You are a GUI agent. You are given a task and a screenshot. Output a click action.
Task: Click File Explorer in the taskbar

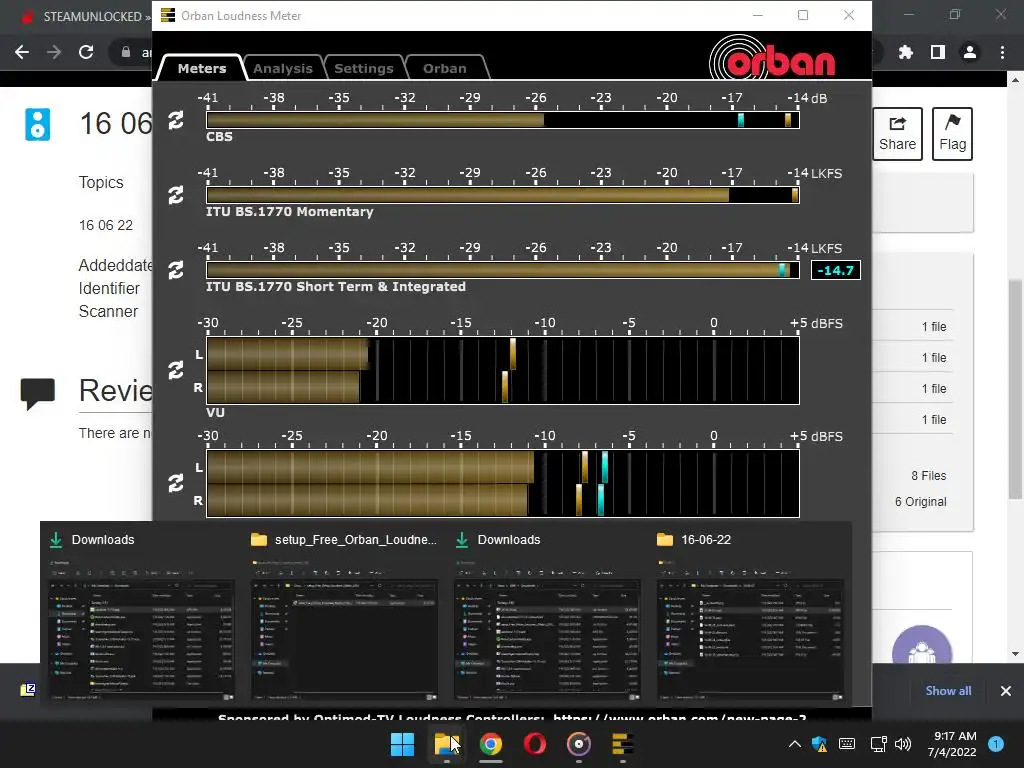pyautogui.click(x=447, y=744)
